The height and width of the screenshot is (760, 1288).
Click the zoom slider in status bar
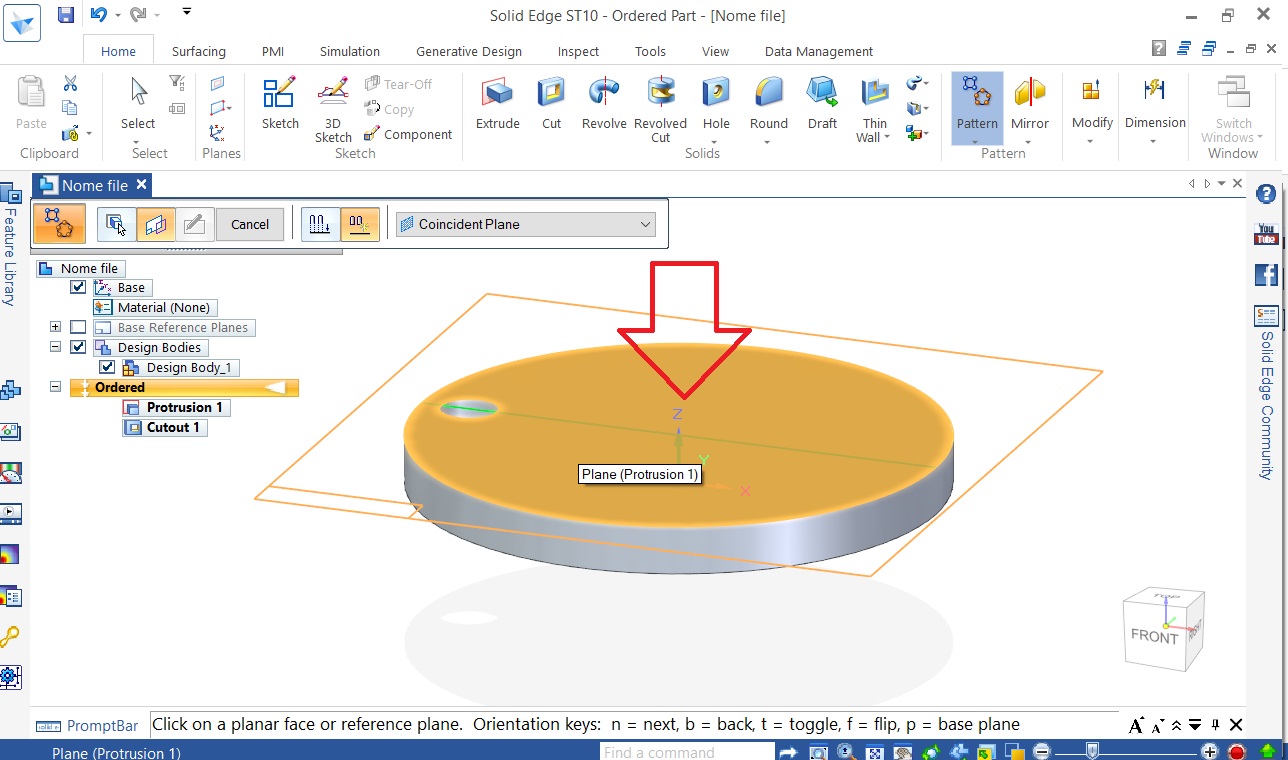1093,751
